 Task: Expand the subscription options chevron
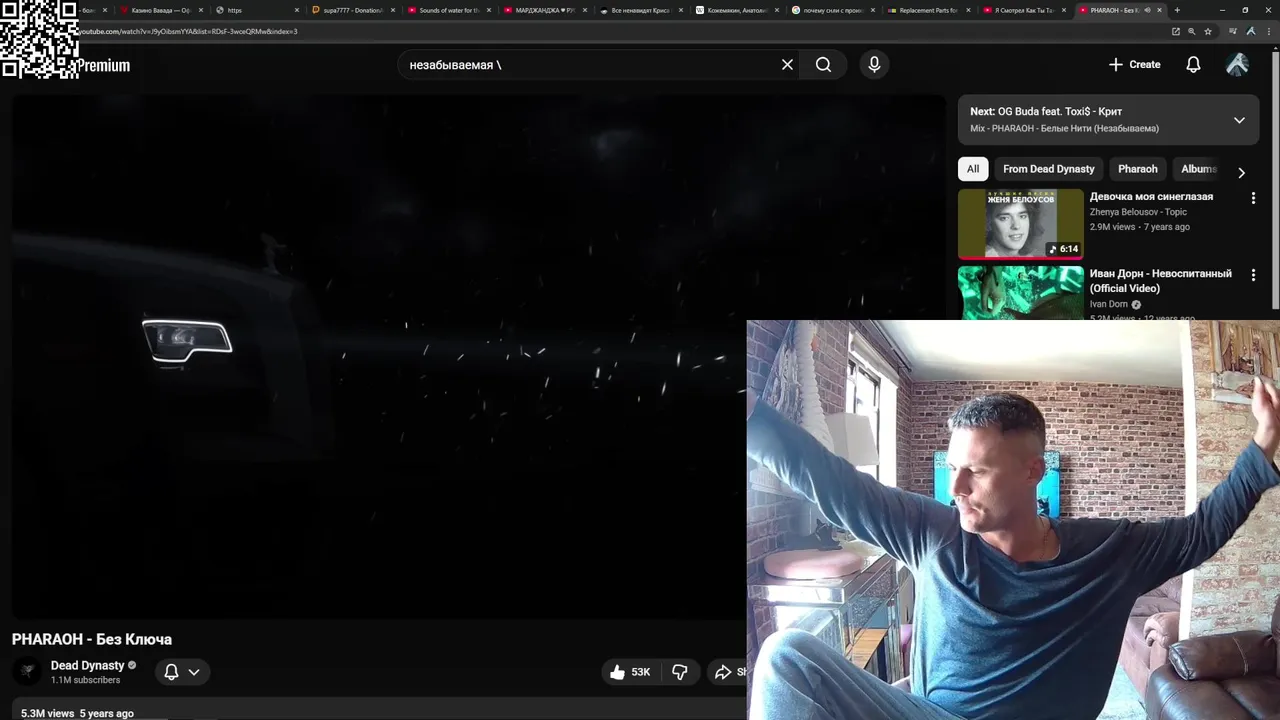[x=194, y=672]
